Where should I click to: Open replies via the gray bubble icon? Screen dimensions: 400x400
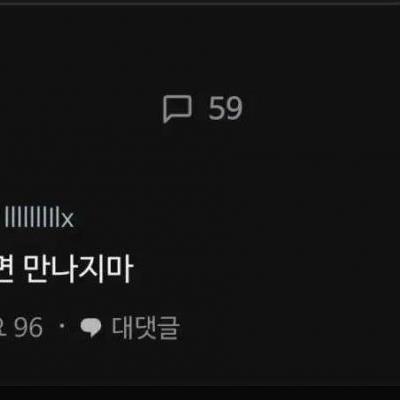coord(91,327)
